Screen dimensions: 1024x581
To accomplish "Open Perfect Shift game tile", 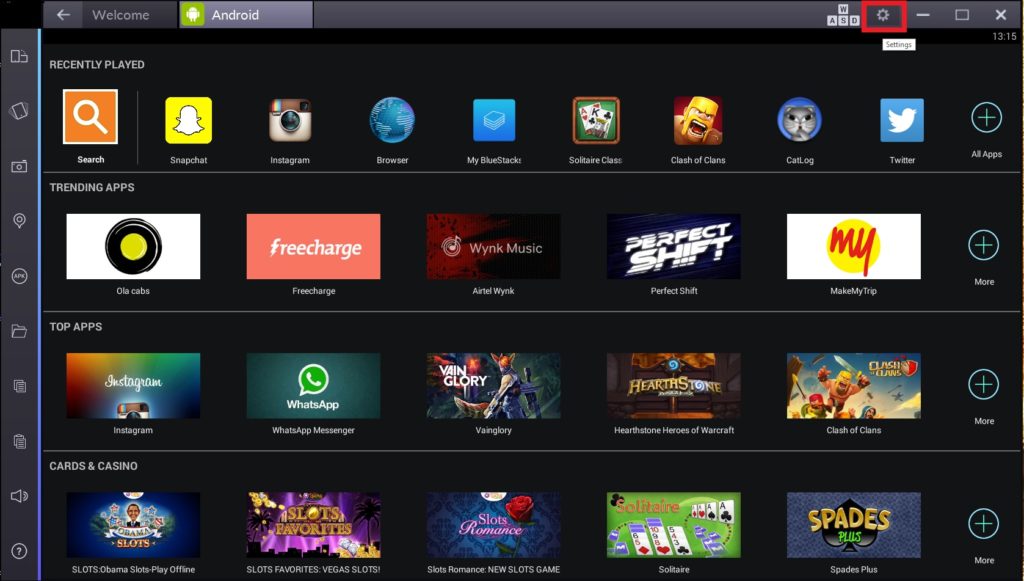I will pyautogui.click(x=674, y=247).
